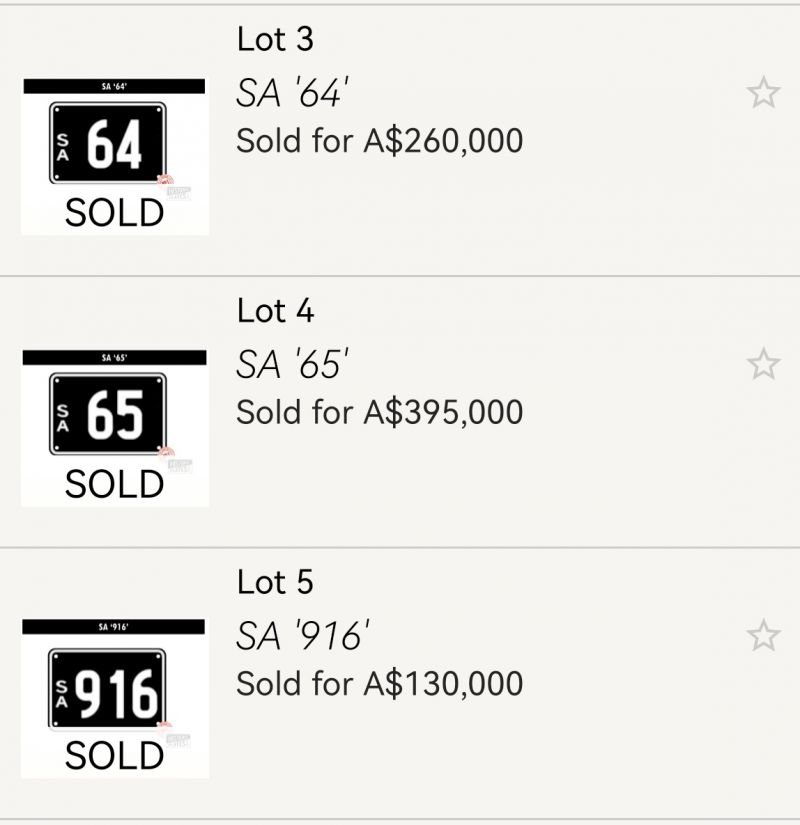
Task: Click the Sold for A$130,000 price
Action: 379,684
